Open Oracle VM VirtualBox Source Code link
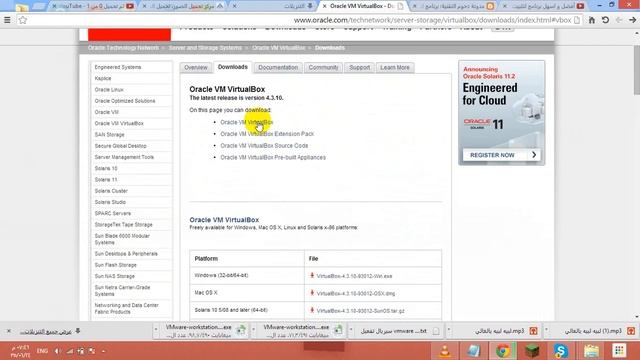This screenshot has height=360, width=640. pos(264,146)
